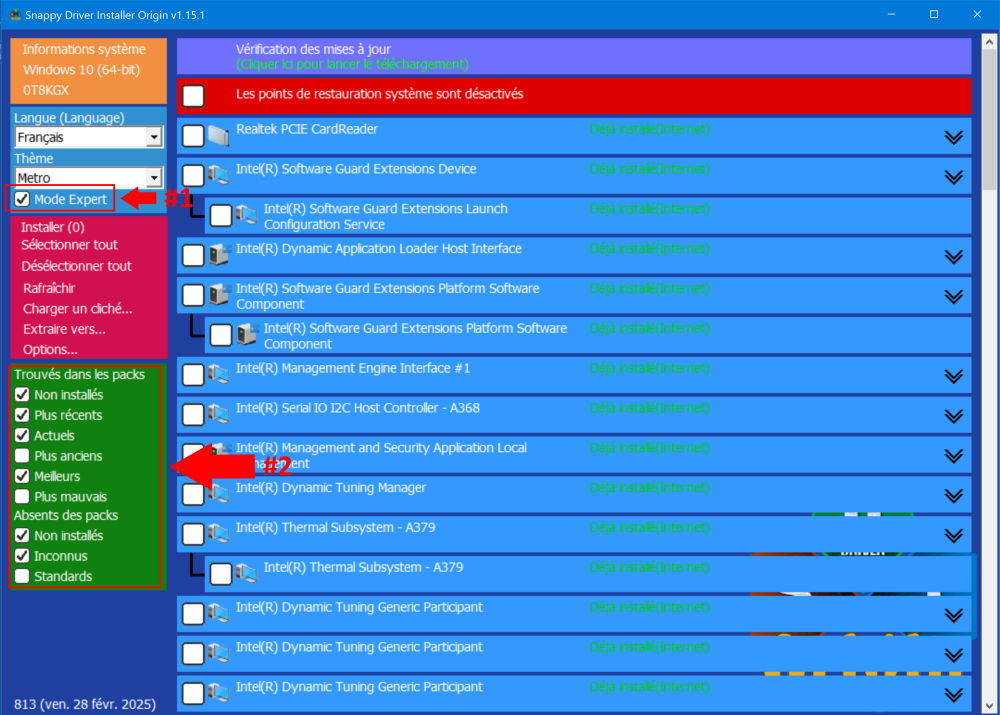Select the Serial IO I2C Host Controller checkbox
This screenshot has width=1000, height=715.
193,414
